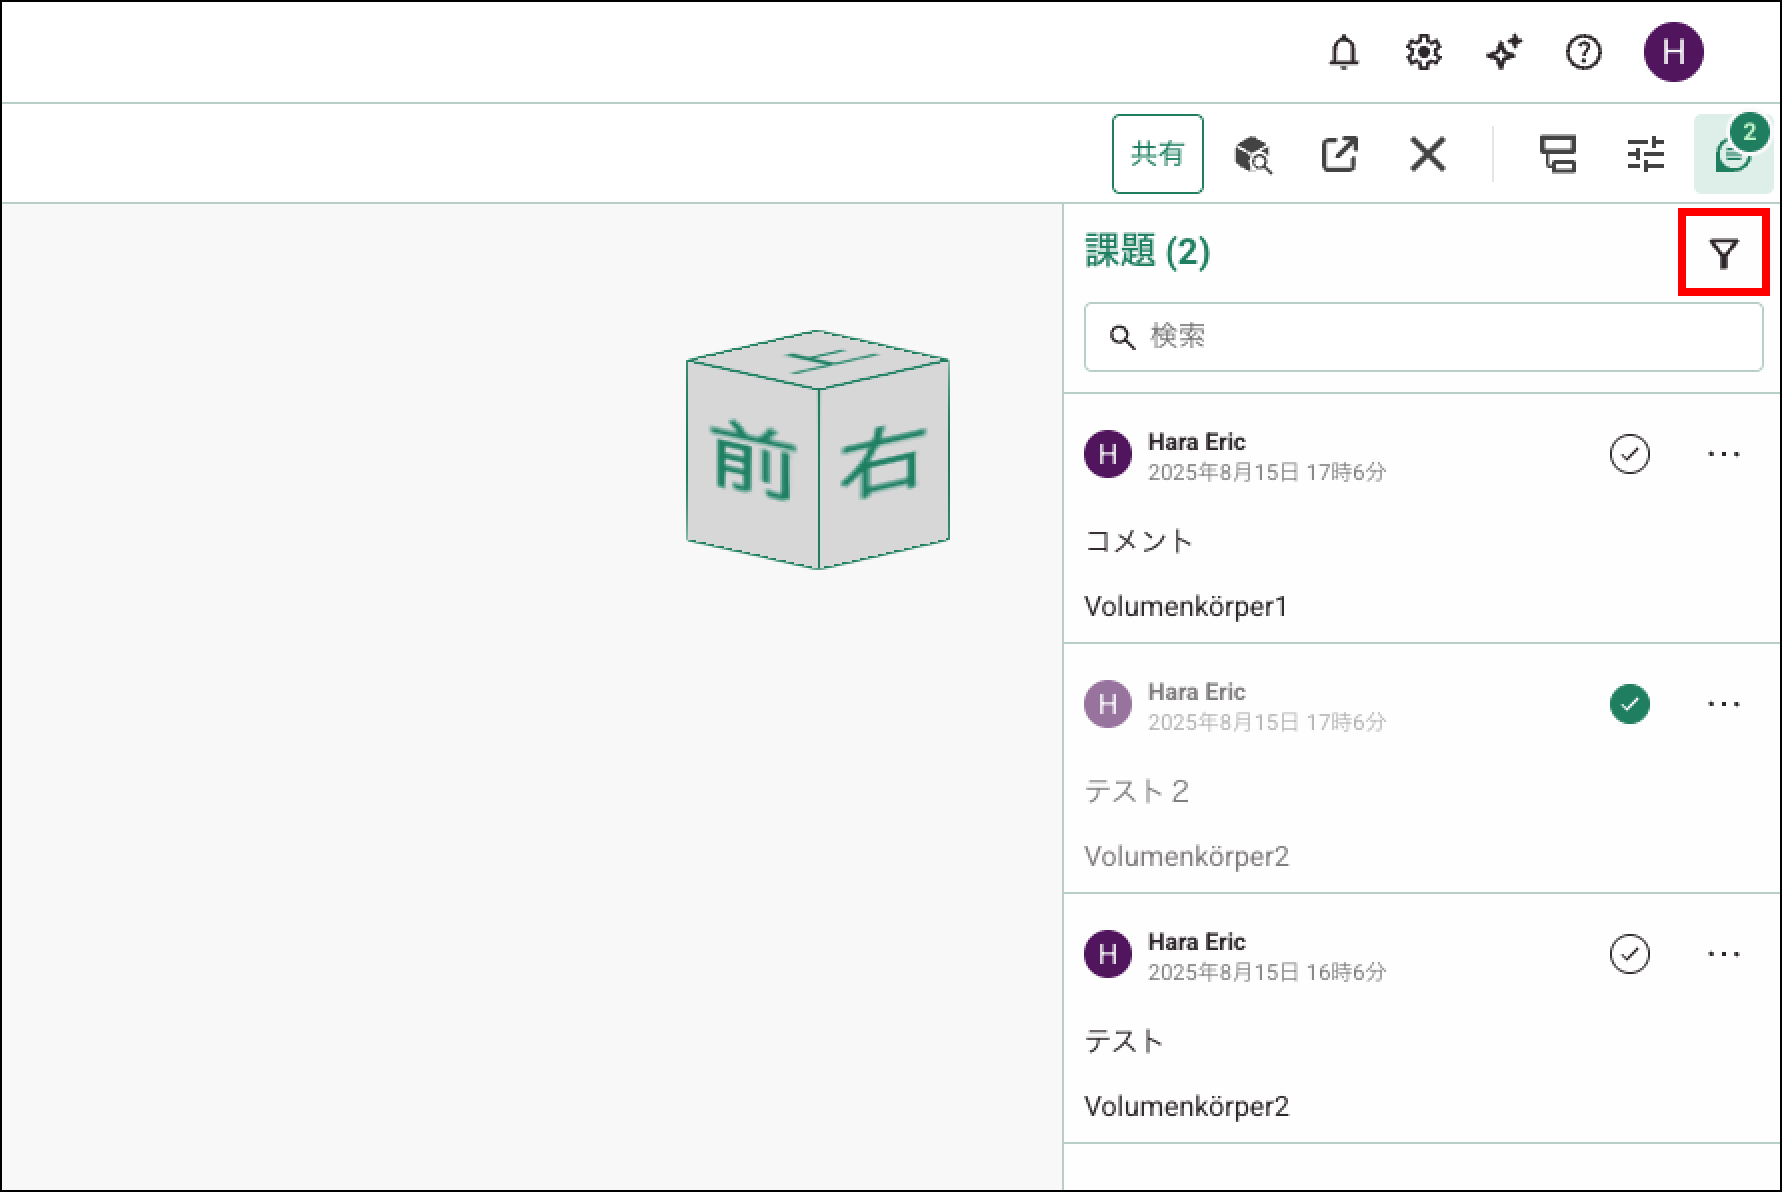The width and height of the screenshot is (1782, 1192).
Task: Open the help question mark icon
Action: pos(1583,52)
